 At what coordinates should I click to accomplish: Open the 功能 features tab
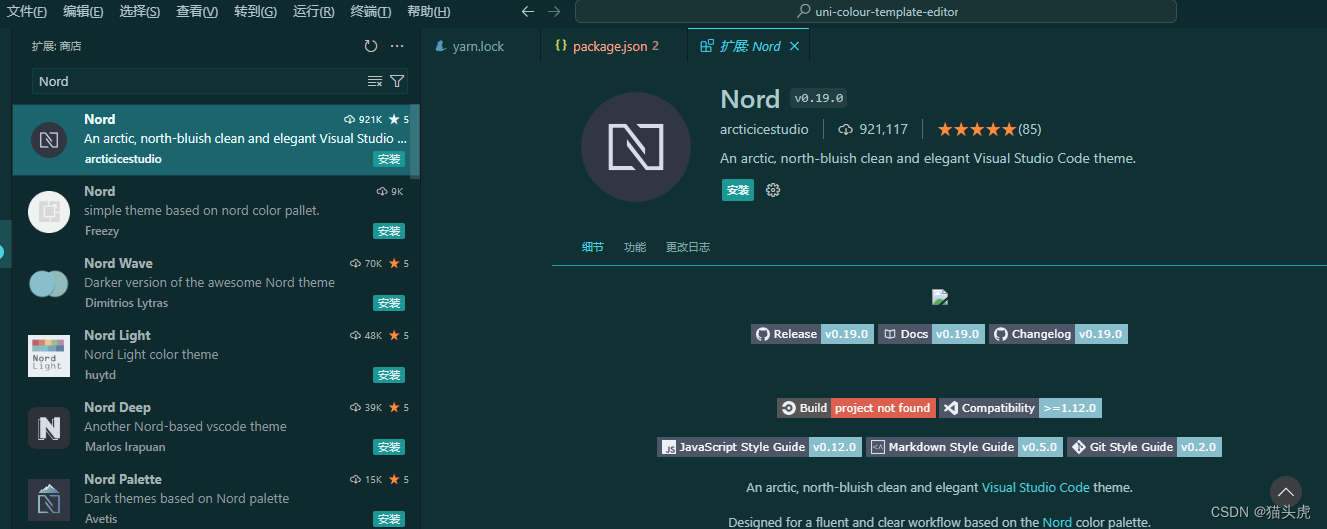[635, 247]
